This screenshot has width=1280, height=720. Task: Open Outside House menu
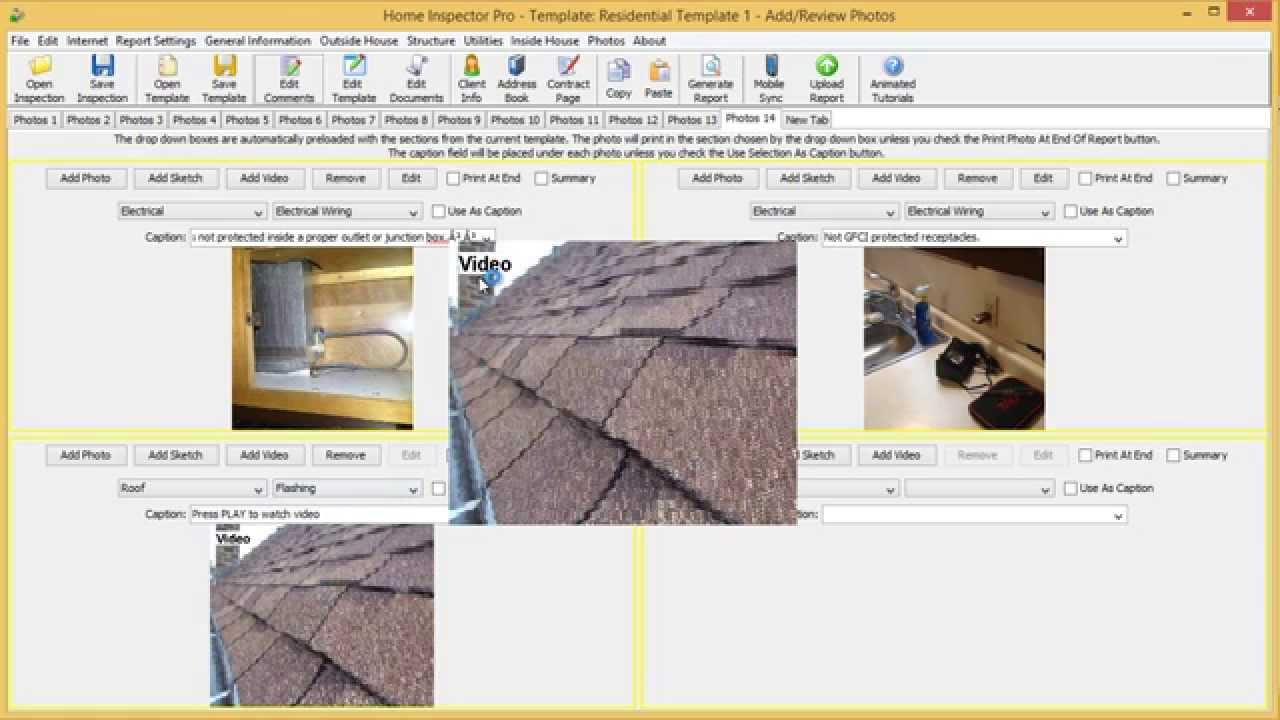click(359, 41)
